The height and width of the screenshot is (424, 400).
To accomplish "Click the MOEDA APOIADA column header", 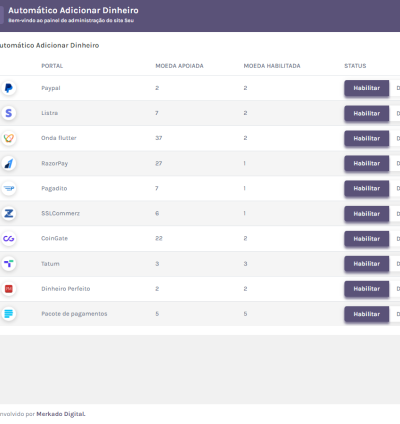I will [179, 66].
